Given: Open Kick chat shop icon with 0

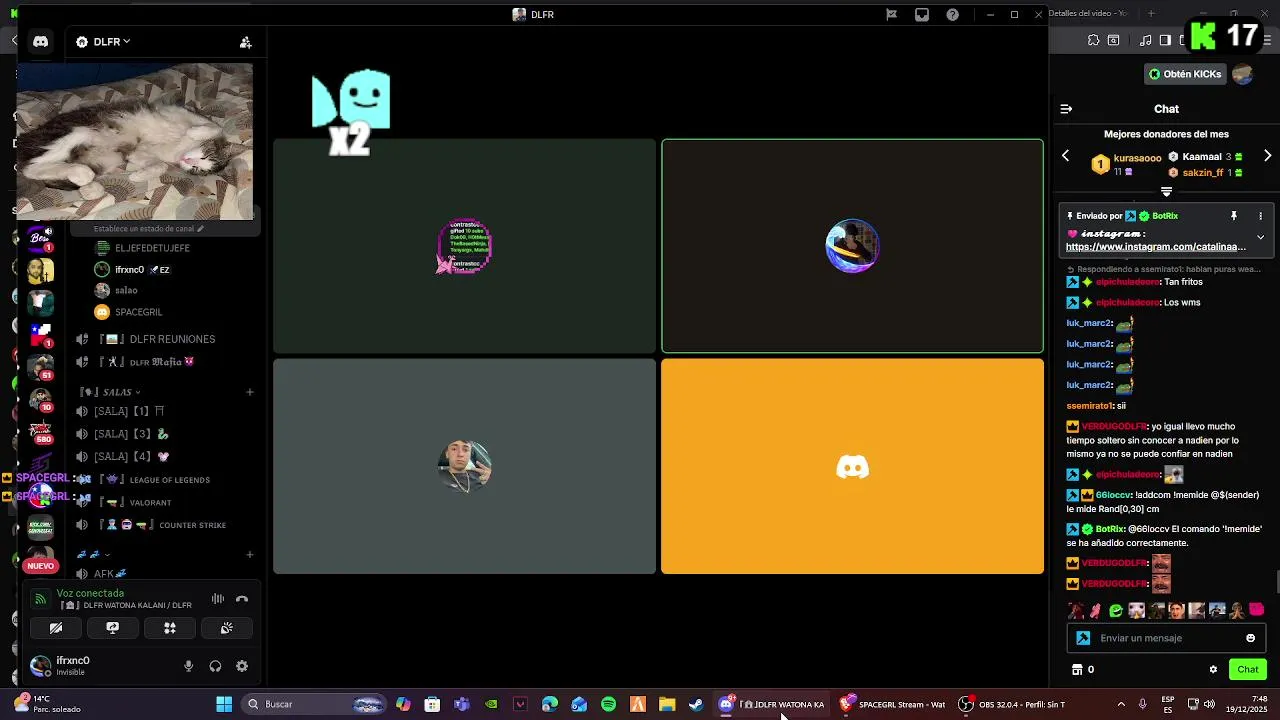Looking at the screenshot, I should pos(1083,670).
